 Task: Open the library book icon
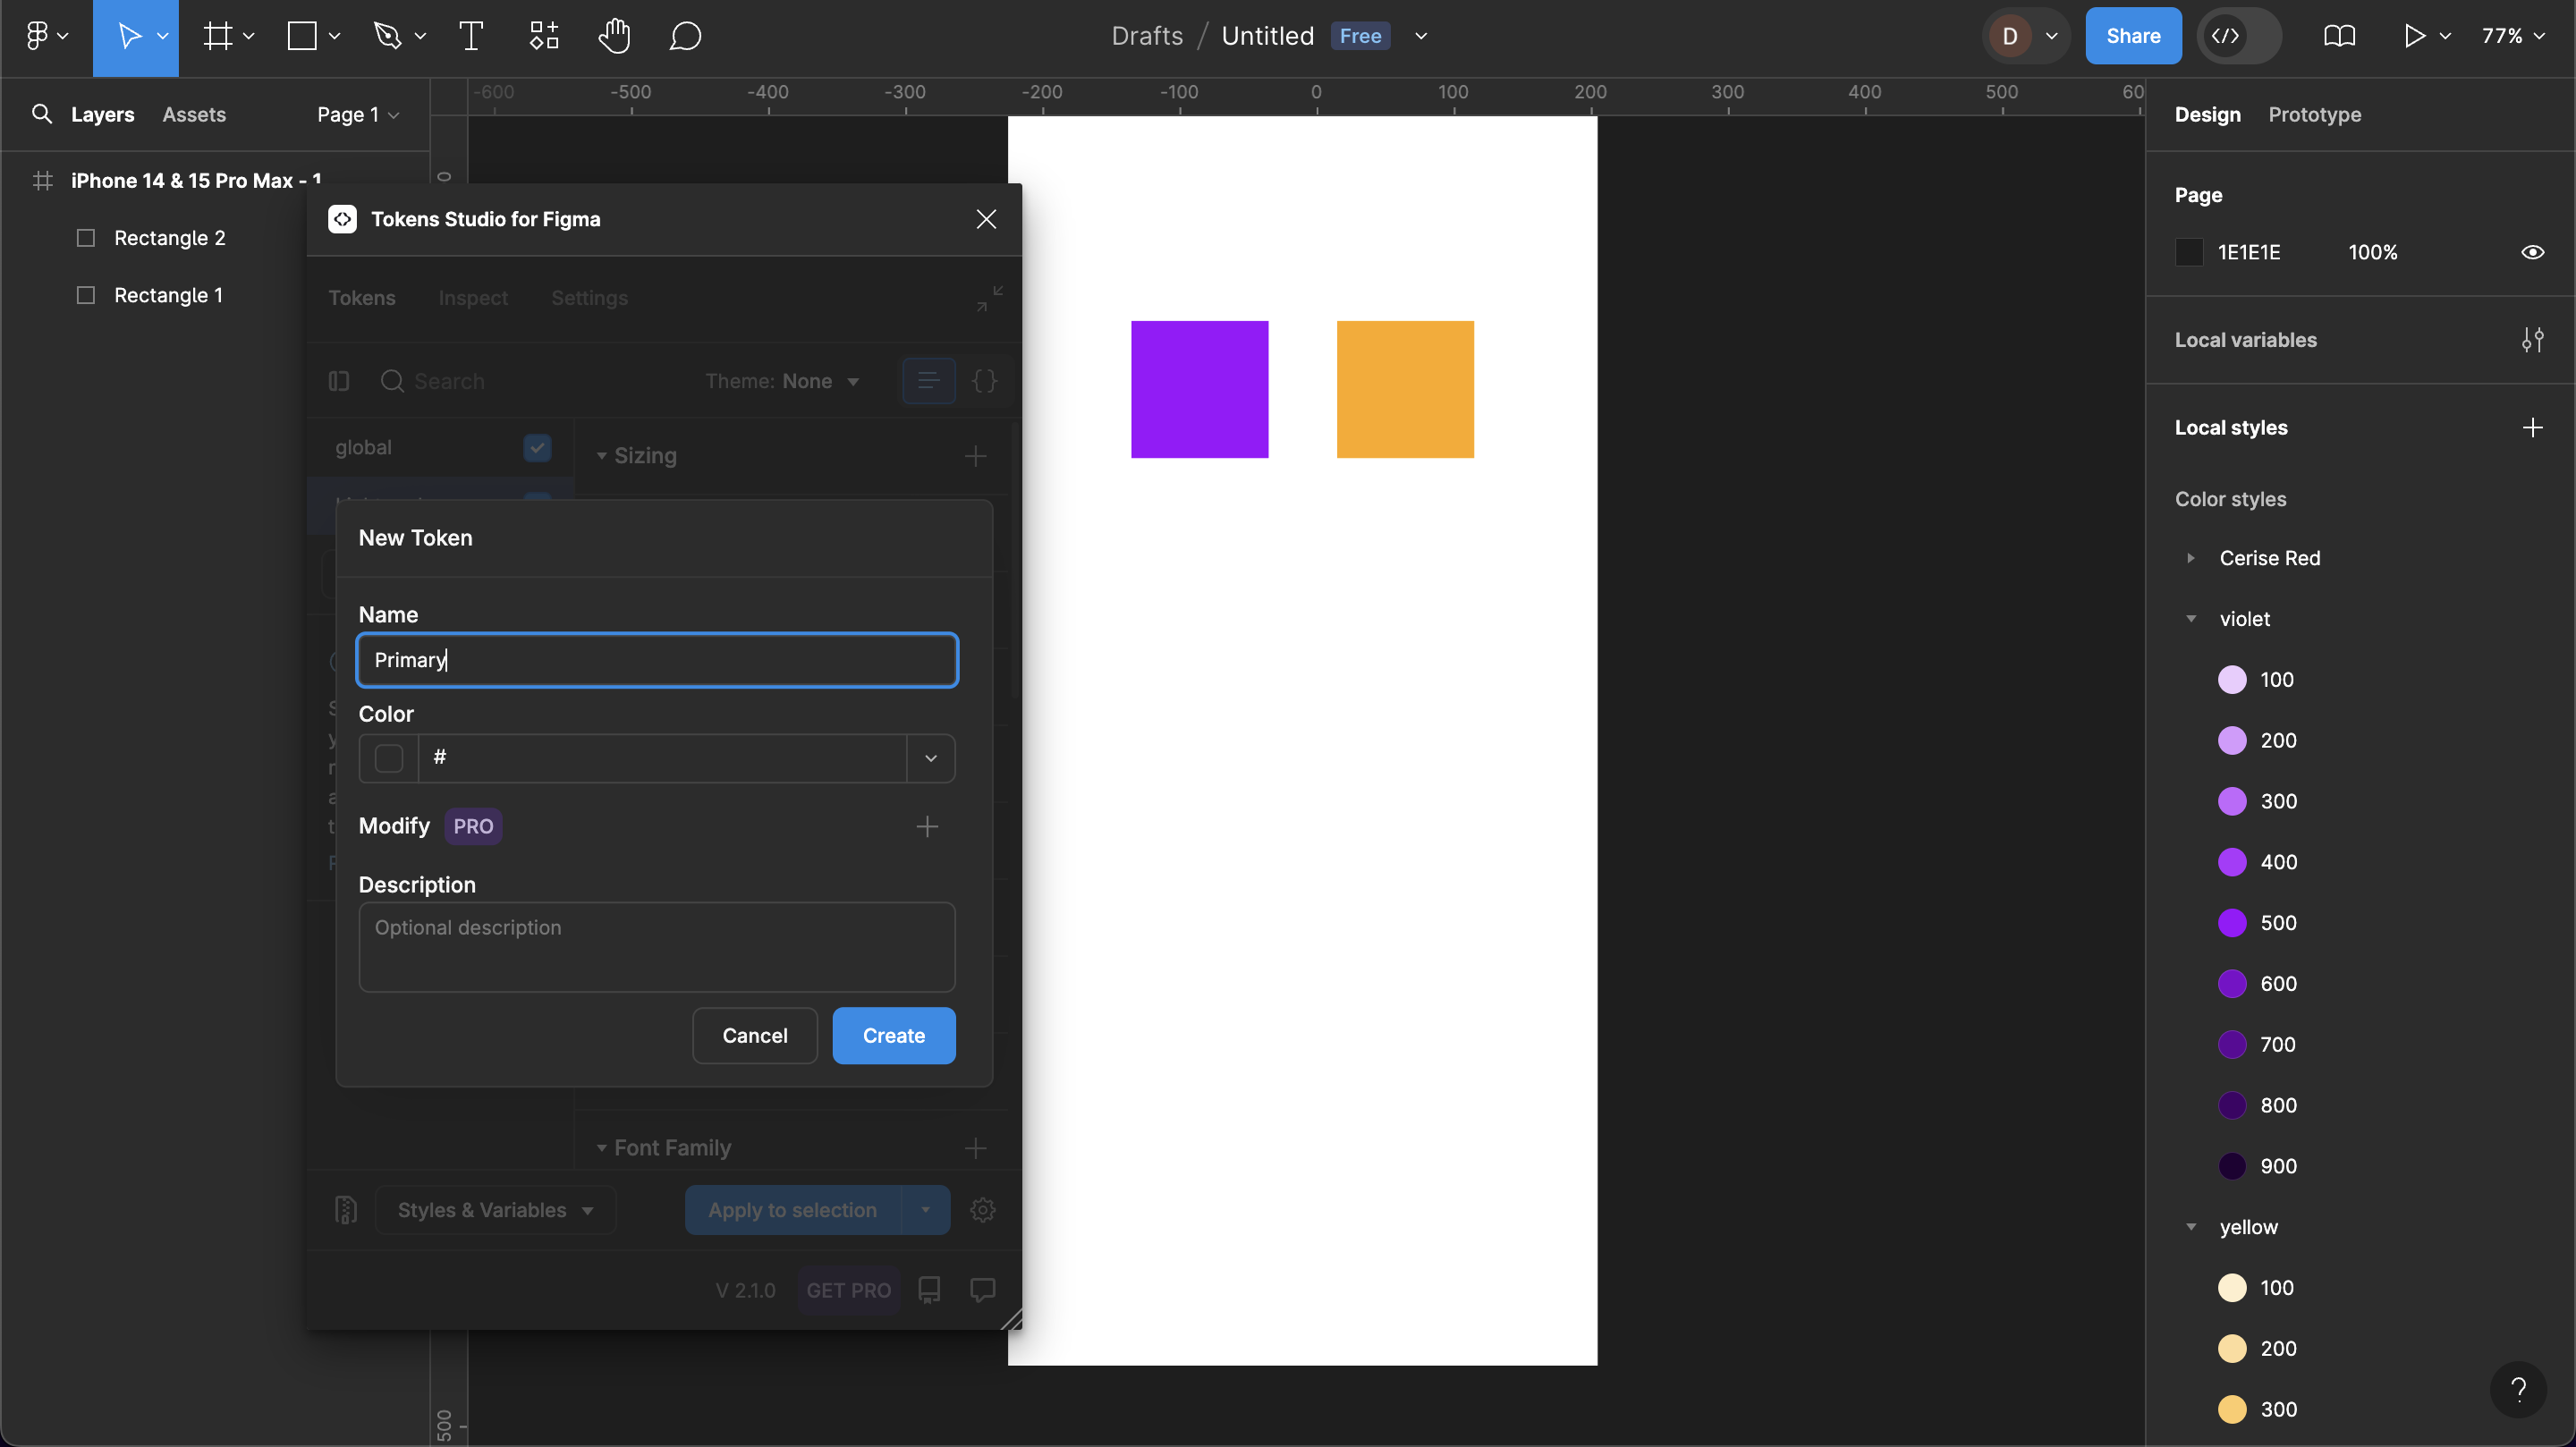2339,36
